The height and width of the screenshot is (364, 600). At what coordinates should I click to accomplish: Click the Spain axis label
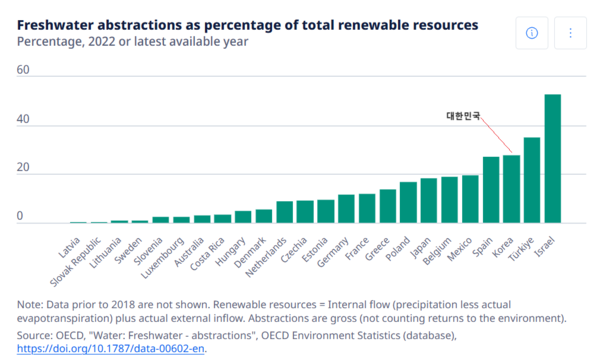pos(482,247)
